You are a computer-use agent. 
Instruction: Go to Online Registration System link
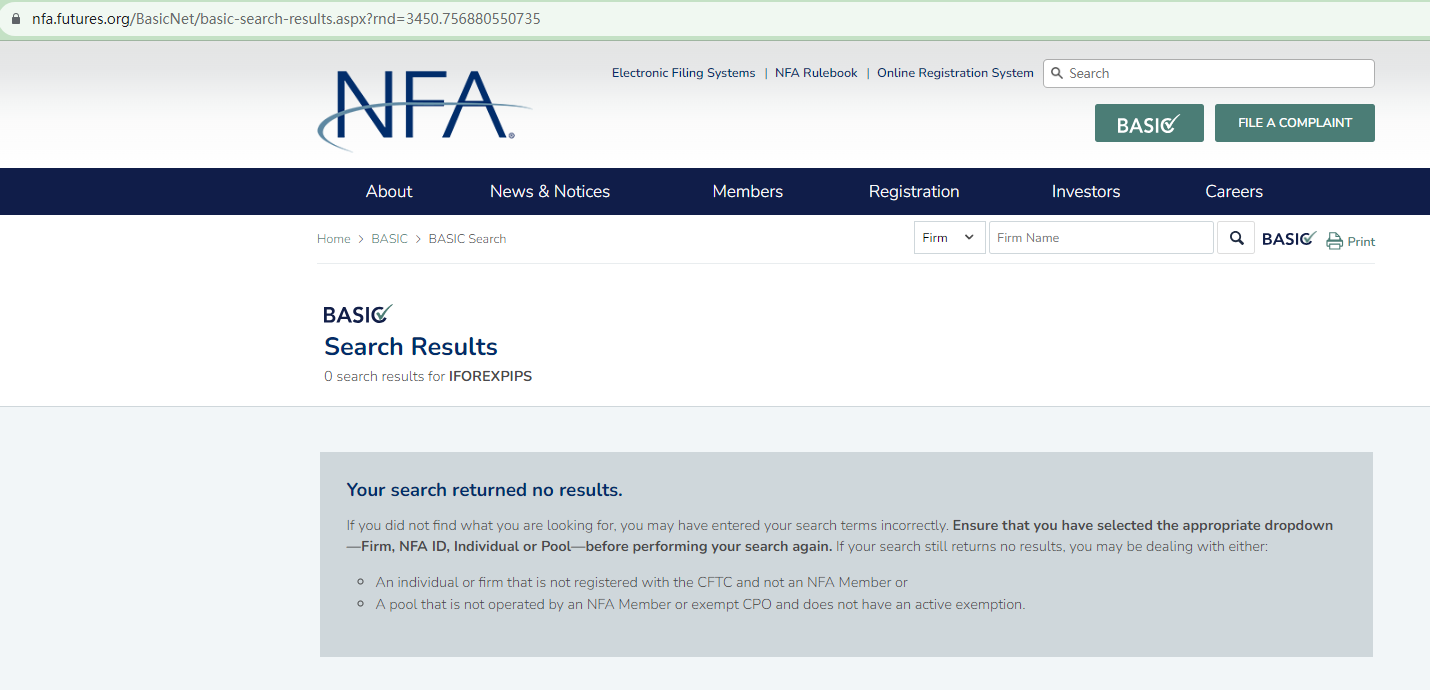(955, 73)
